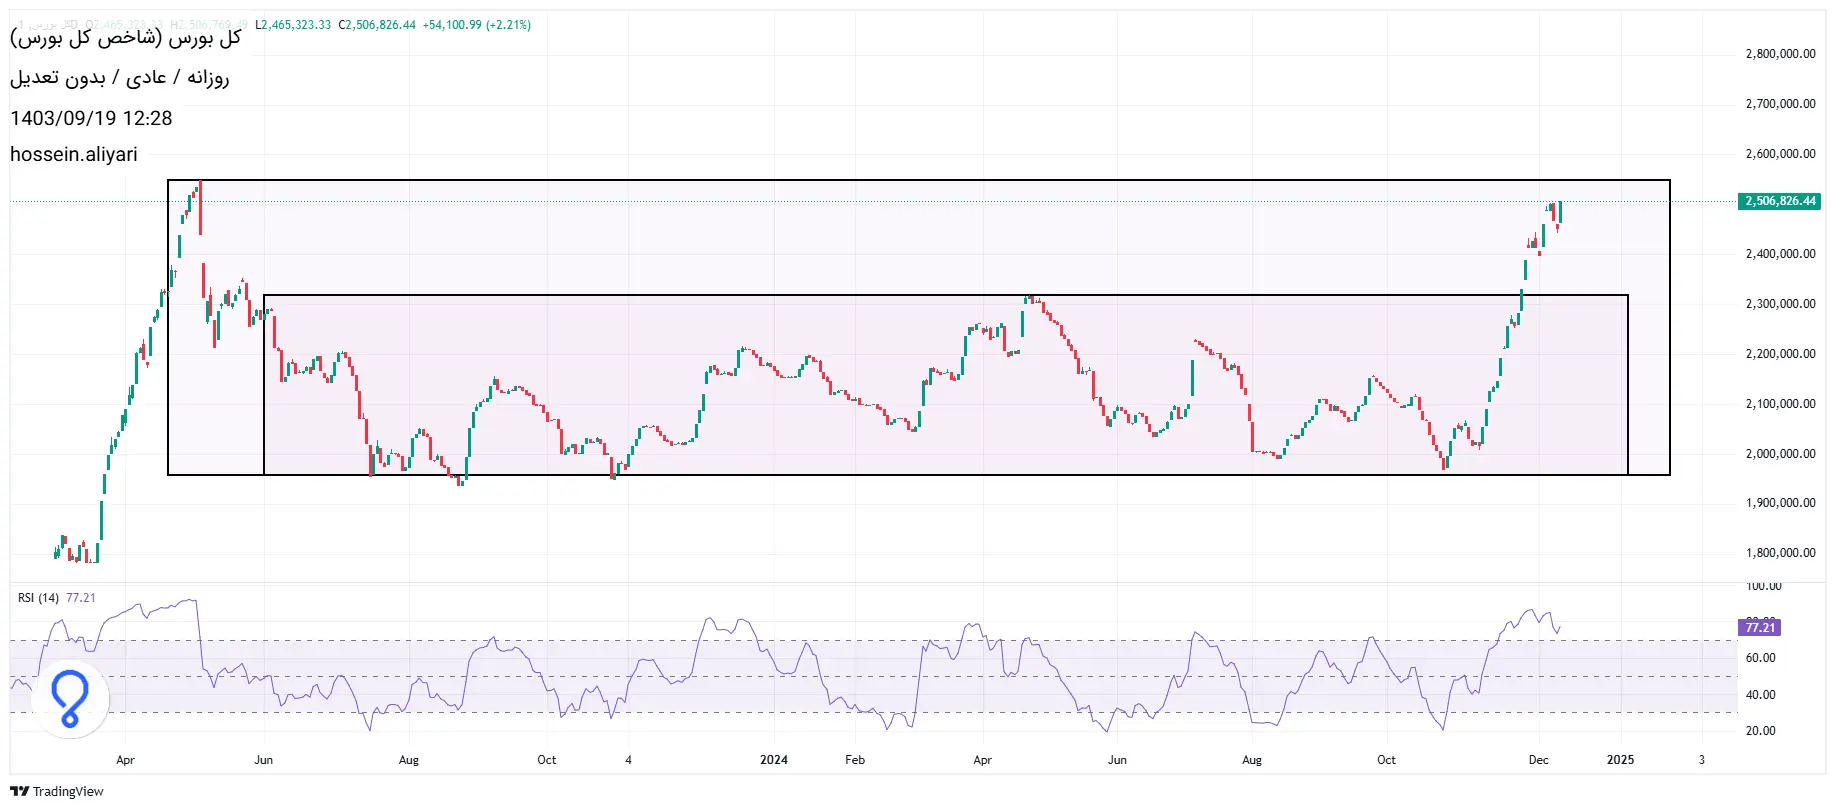Click the symbol title کل بورس (شاخص کل بورس)
The width and height of the screenshot is (1836, 809).
tap(126, 38)
